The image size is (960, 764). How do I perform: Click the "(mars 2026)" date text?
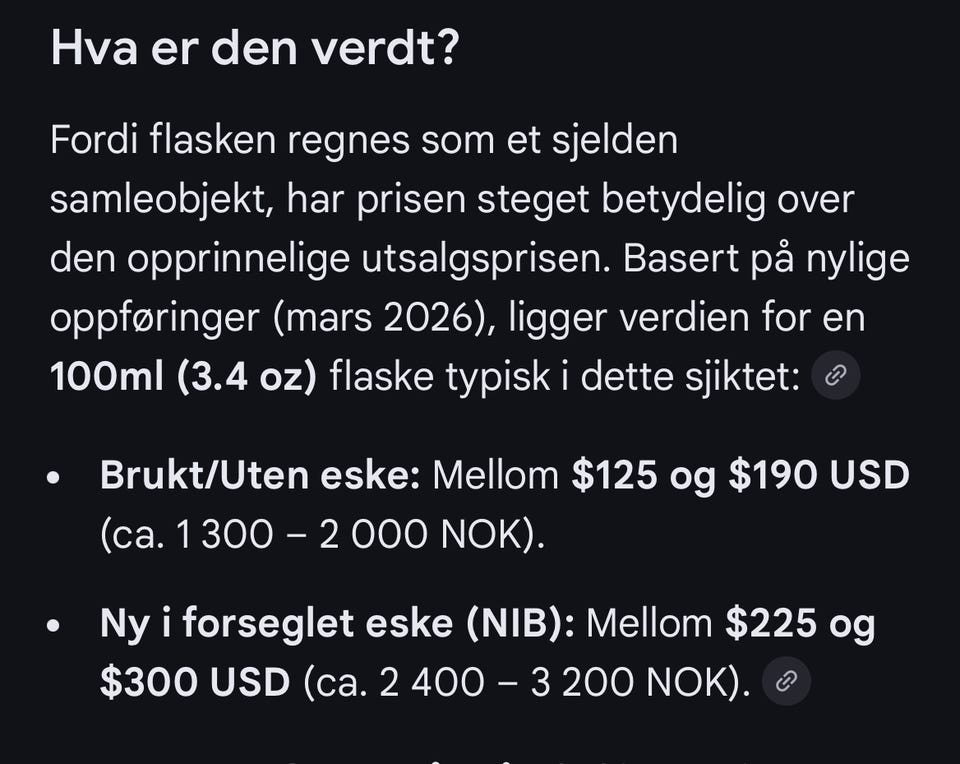pos(383,318)
